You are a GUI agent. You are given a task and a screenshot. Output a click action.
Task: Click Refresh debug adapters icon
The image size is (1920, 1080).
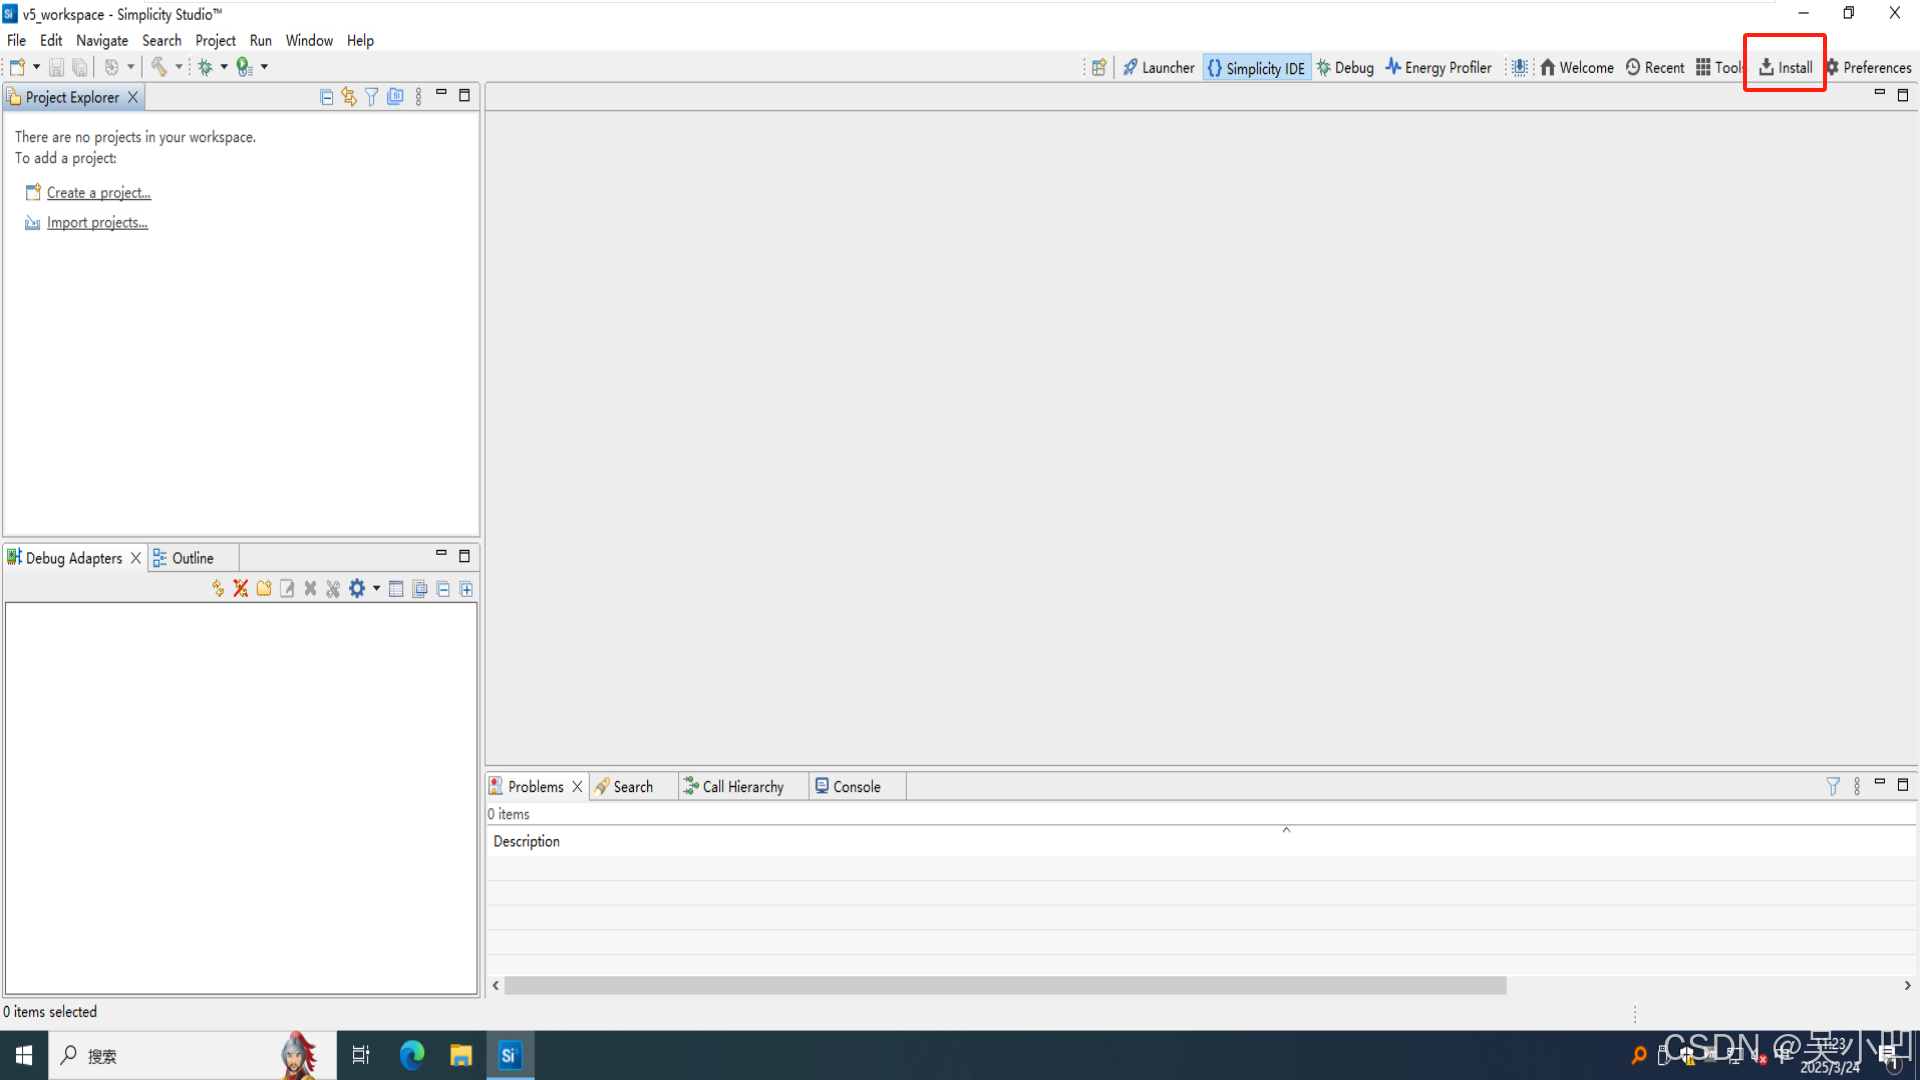point(218,589)
